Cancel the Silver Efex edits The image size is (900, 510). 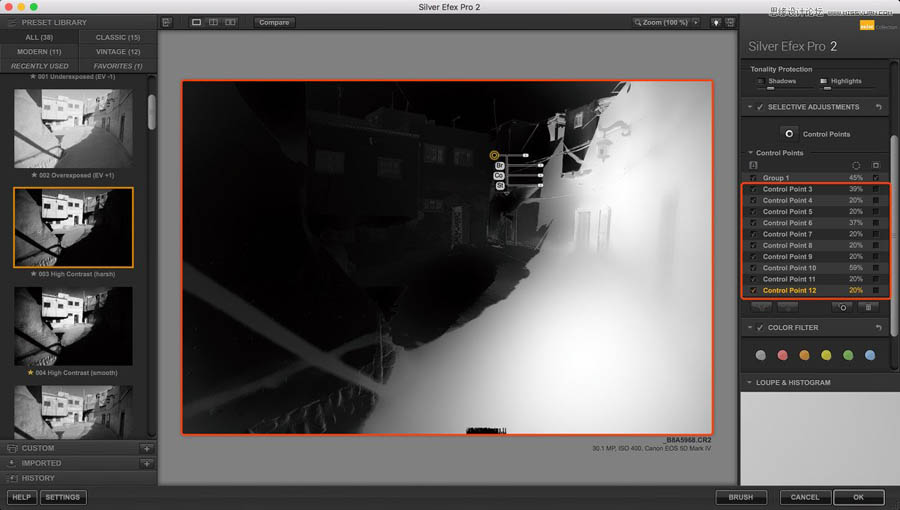(805, 497)
